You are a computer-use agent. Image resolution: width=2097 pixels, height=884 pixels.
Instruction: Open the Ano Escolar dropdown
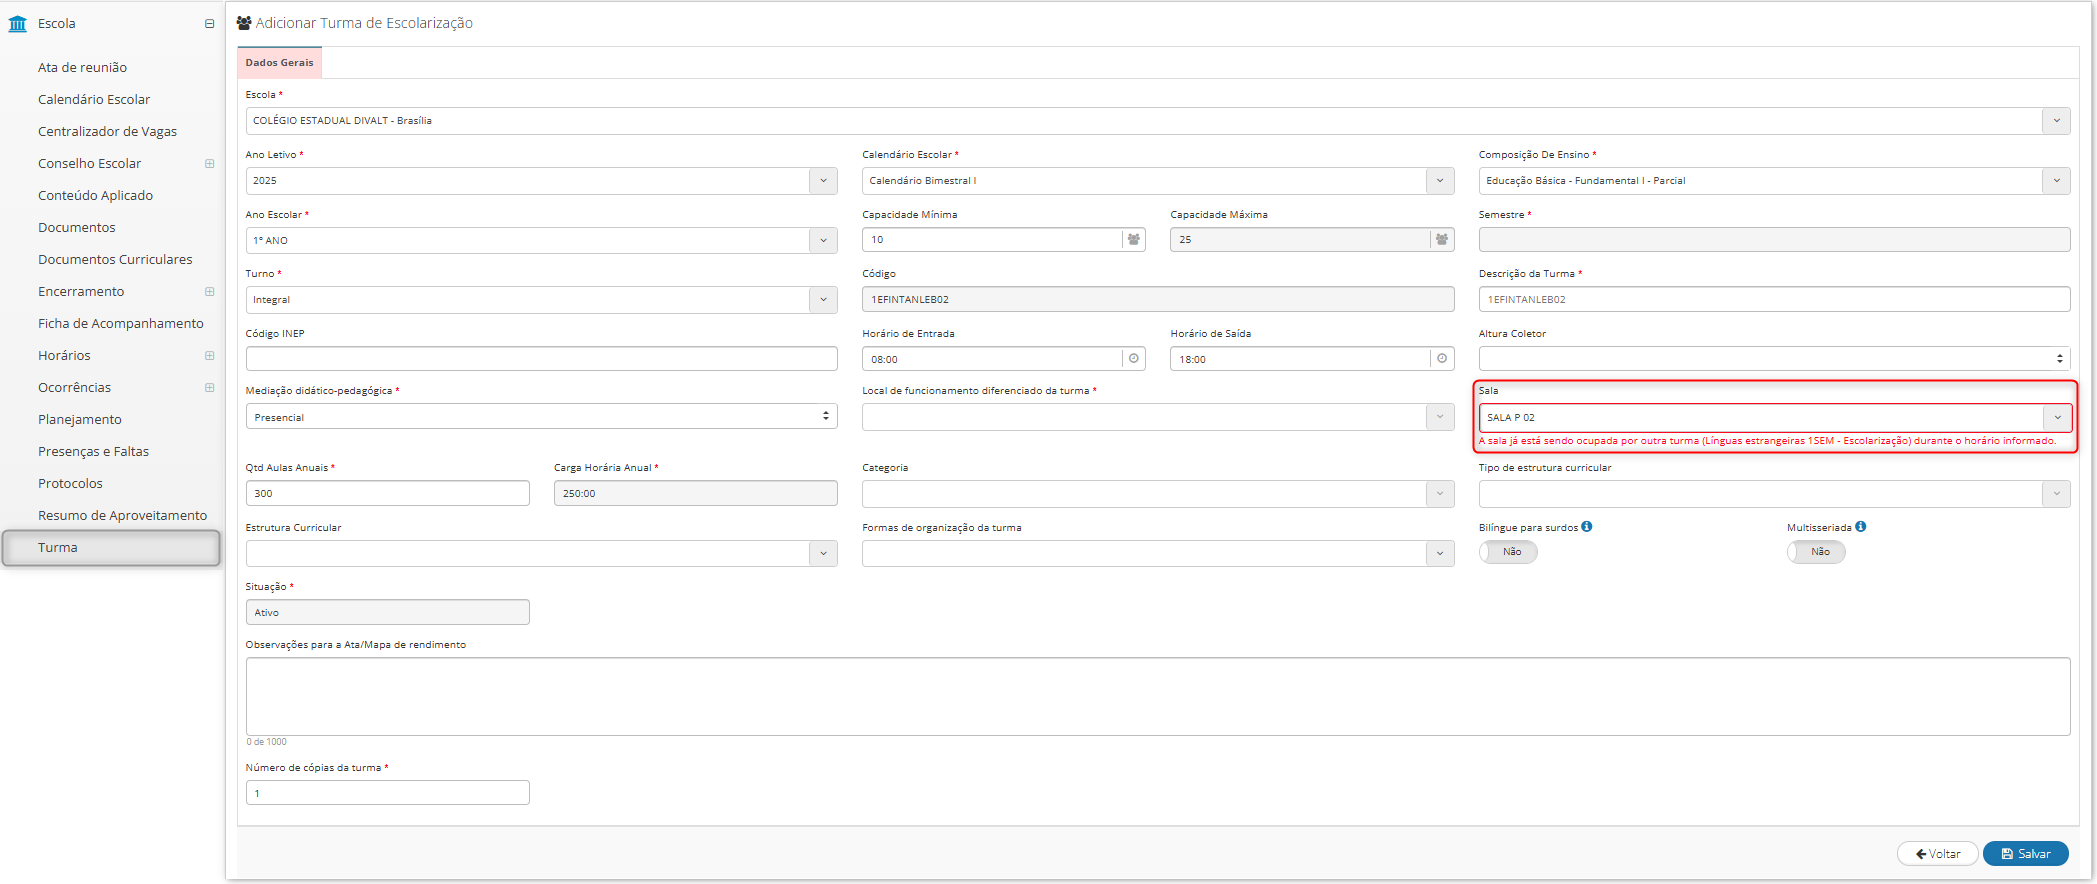823,241
